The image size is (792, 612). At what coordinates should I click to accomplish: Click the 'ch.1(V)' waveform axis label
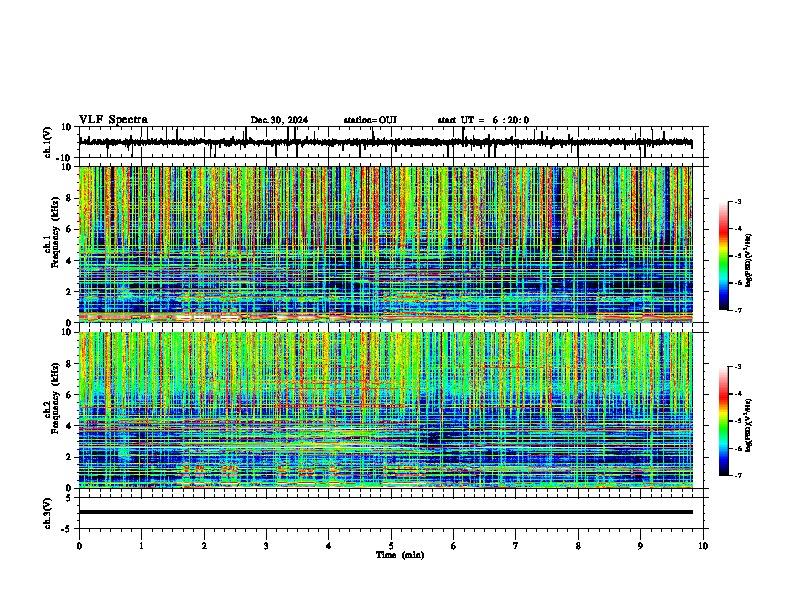click(x=48, y=142)
